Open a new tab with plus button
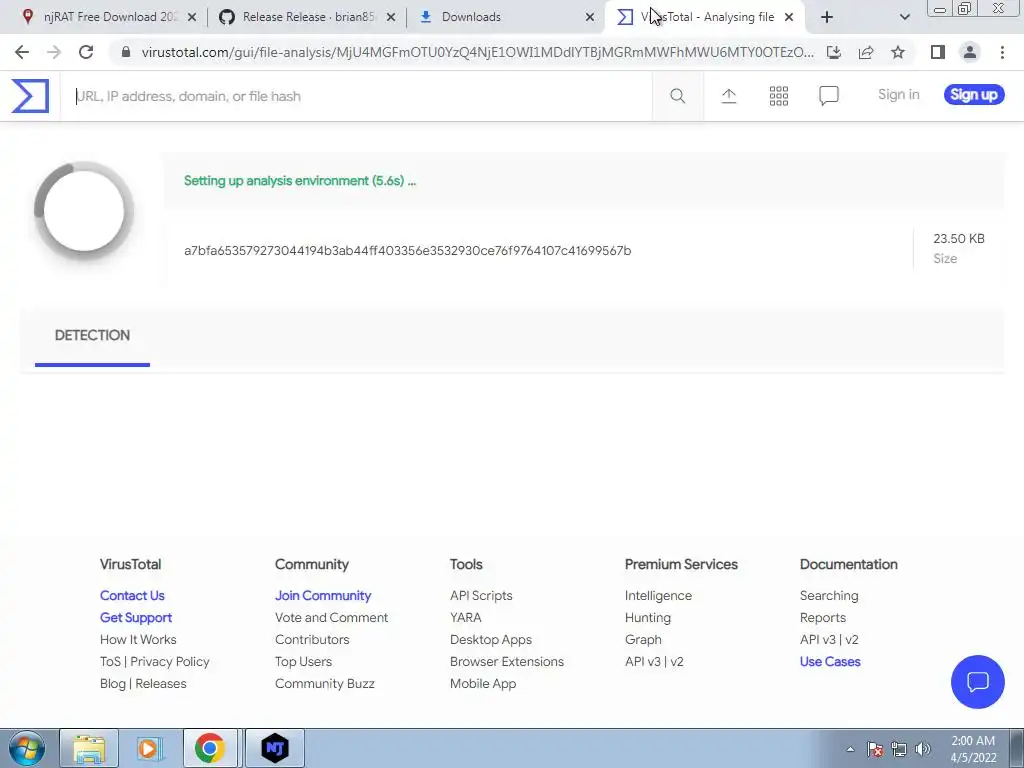This screenshot has width=1024, height=768. [x=827, y=17]
